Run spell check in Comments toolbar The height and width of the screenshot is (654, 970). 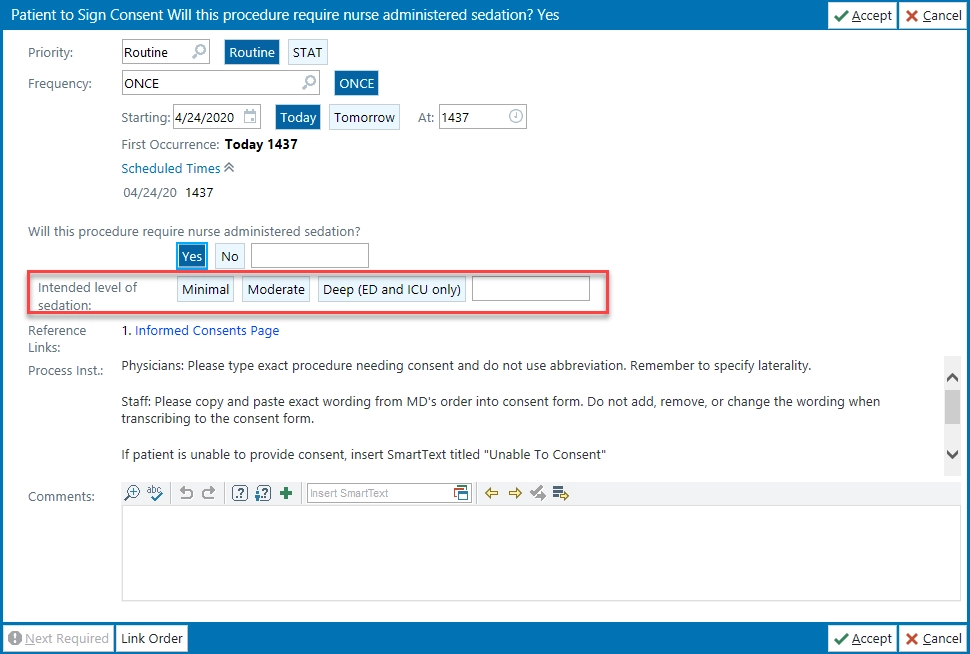click(x=155, y=493)
